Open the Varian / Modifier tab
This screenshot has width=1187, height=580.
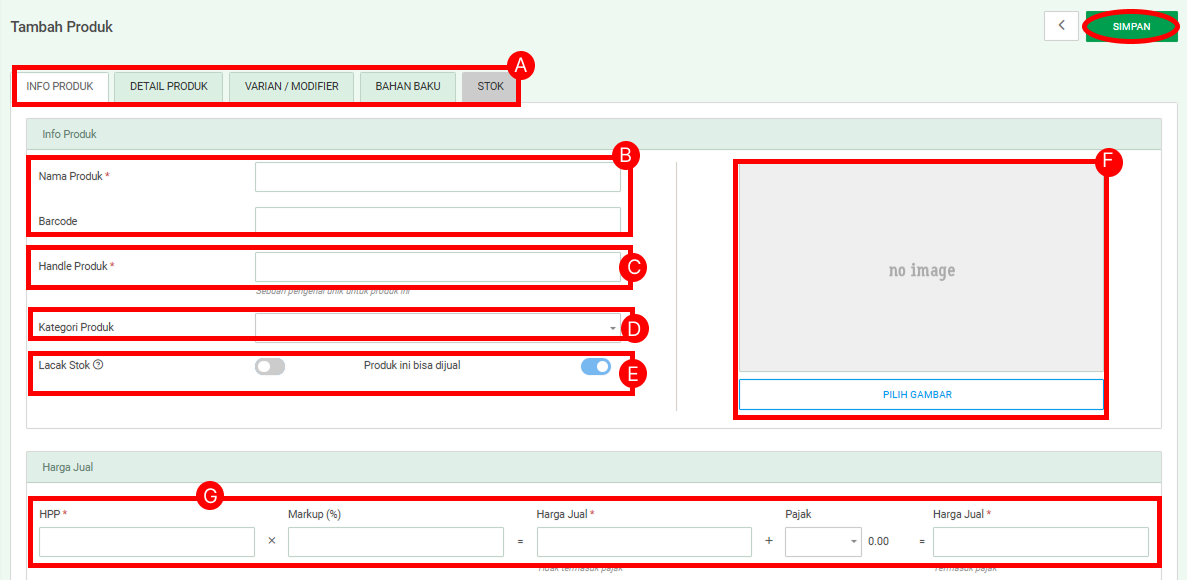point(292,87)
